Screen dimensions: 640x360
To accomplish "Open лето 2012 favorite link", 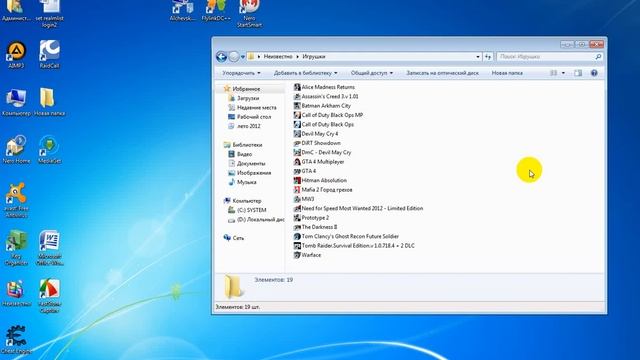I will click(249, 126).
